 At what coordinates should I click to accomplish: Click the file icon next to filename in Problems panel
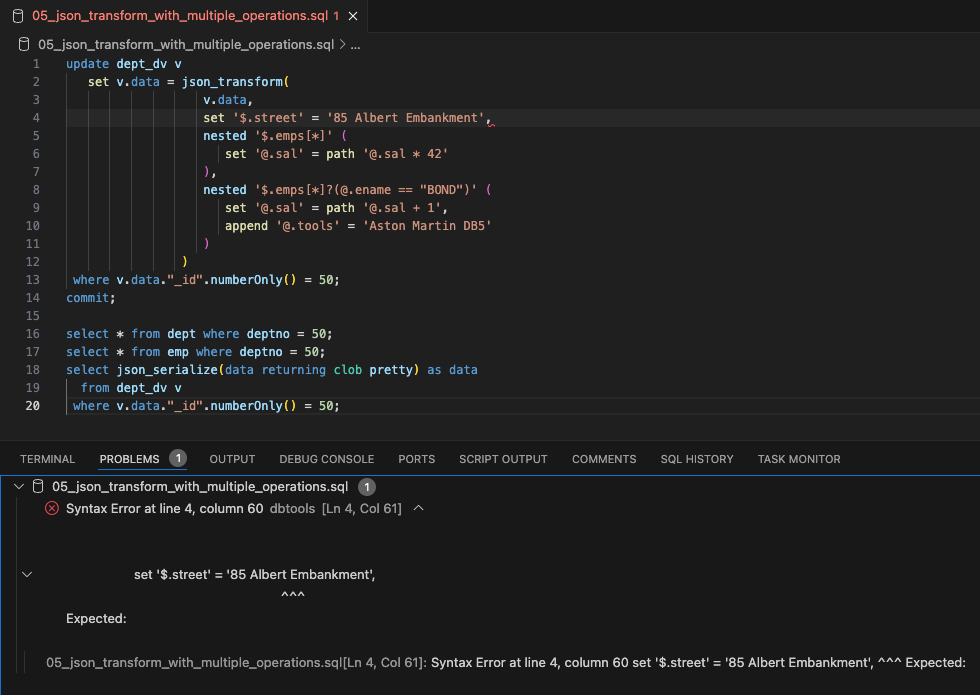point(37,487)
